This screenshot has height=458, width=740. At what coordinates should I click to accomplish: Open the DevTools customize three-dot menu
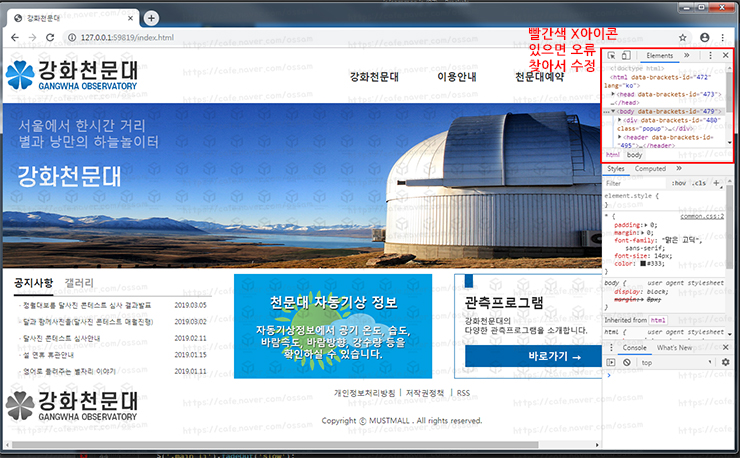710,56
